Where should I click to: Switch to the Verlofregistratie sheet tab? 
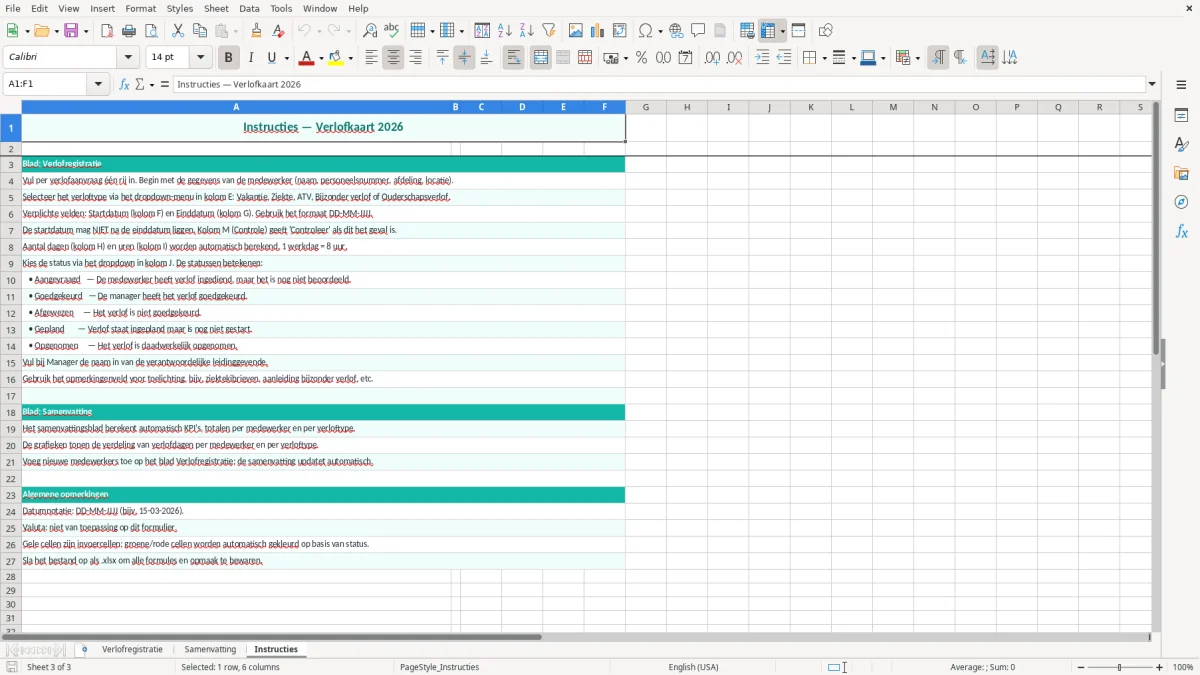(x=132, y=650)
